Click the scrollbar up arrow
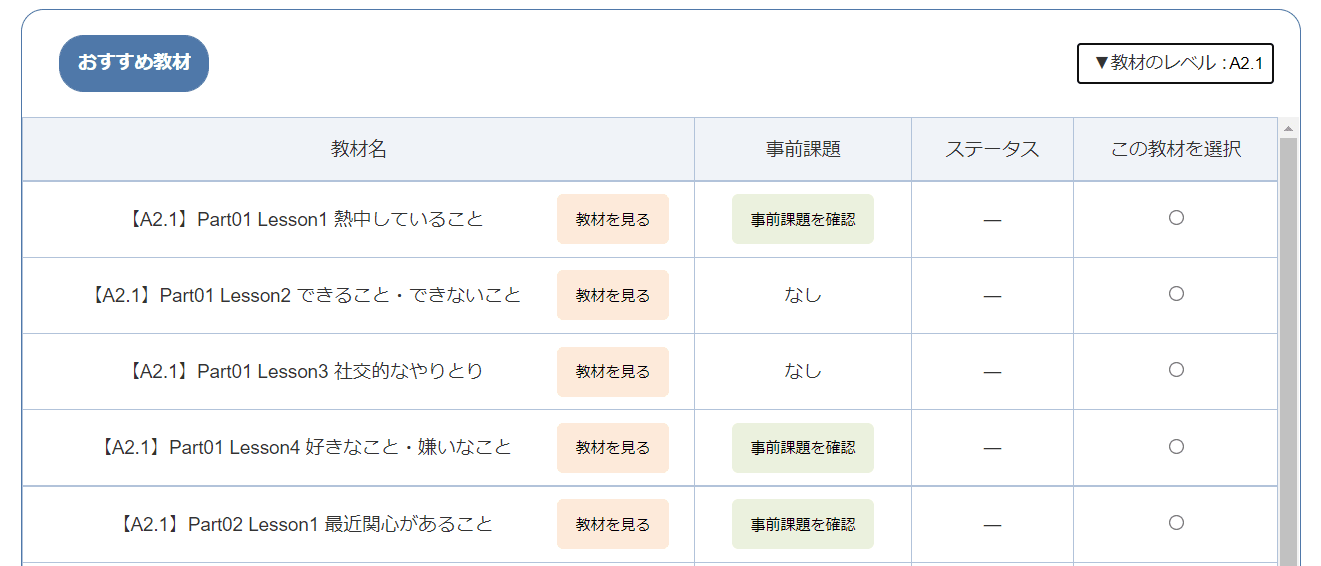This screenshot has height=566, width=1321. tap(1288, 128)
